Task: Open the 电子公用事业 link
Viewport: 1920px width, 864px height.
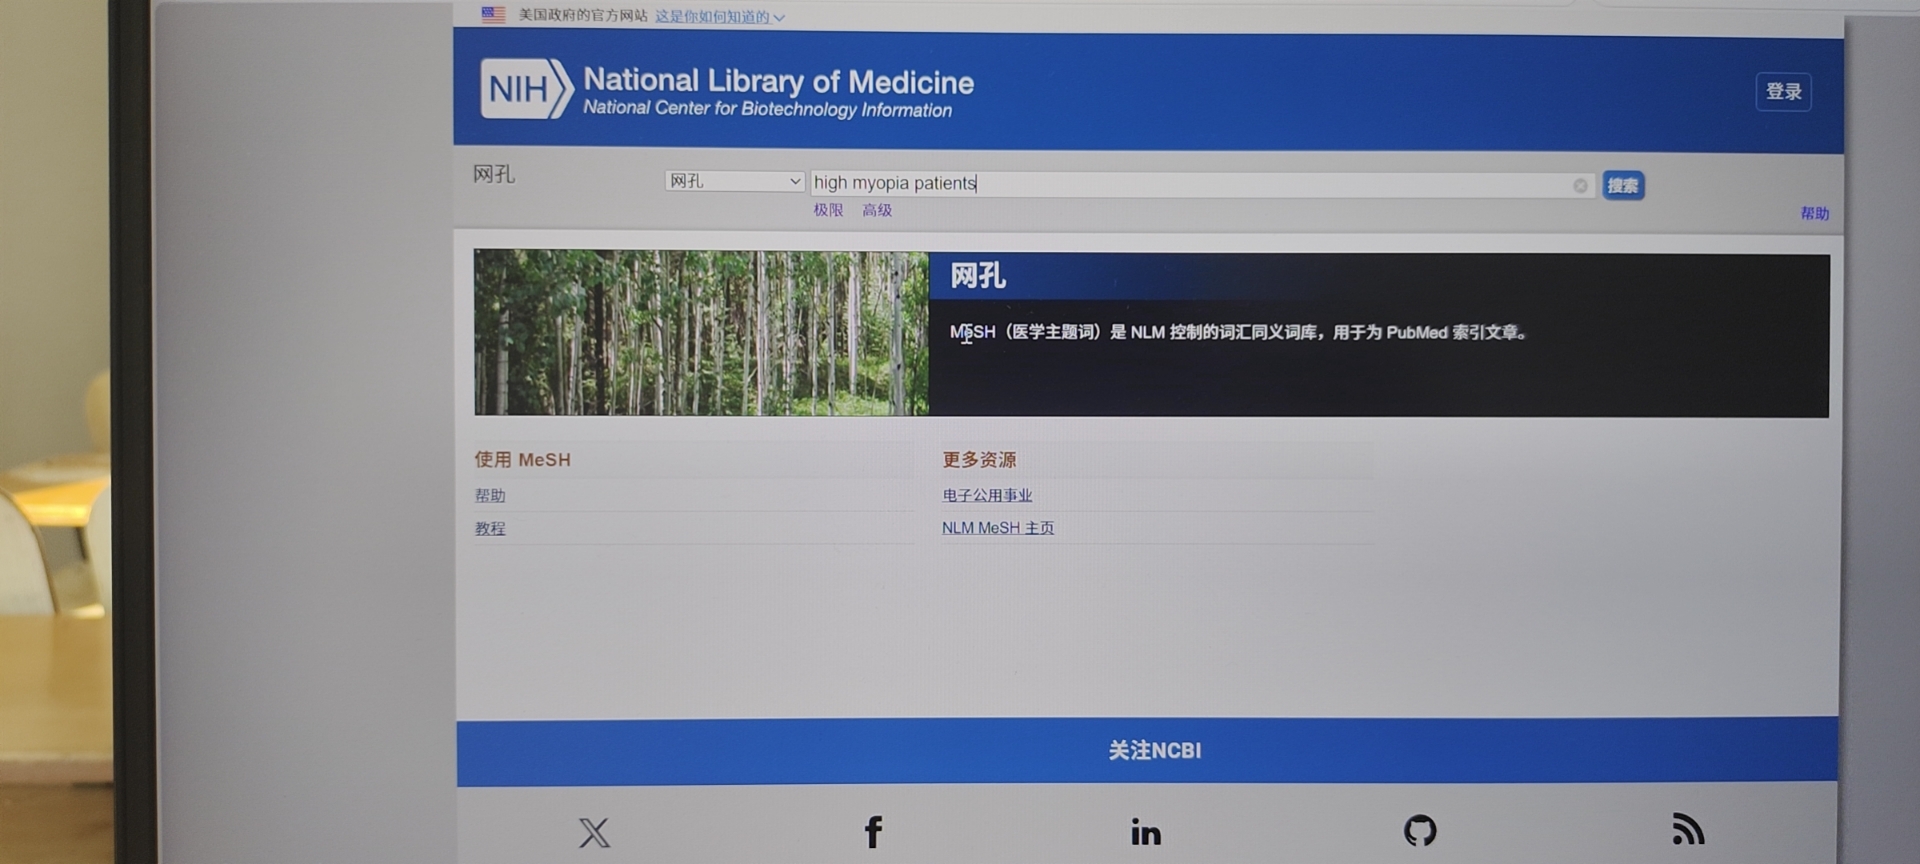Action: tap(987, 495)
